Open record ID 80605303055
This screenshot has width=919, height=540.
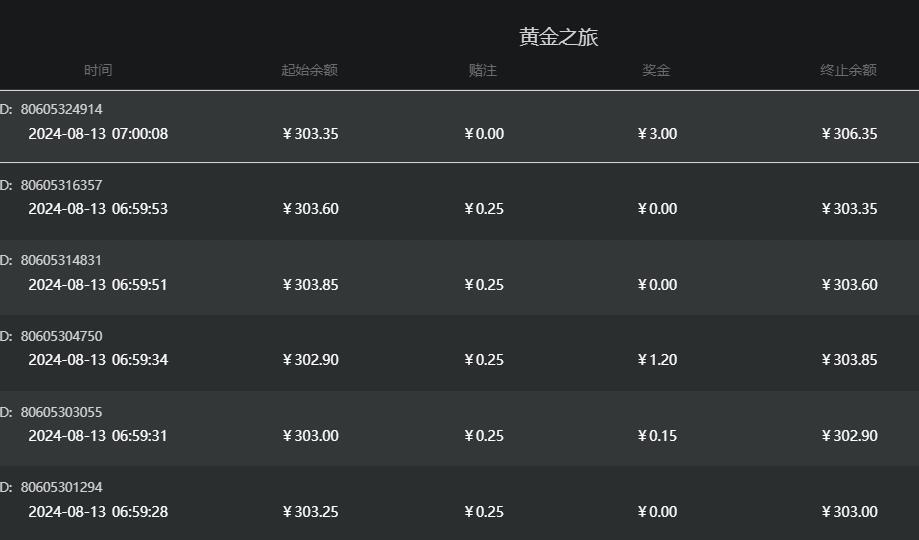click(61, 412)
